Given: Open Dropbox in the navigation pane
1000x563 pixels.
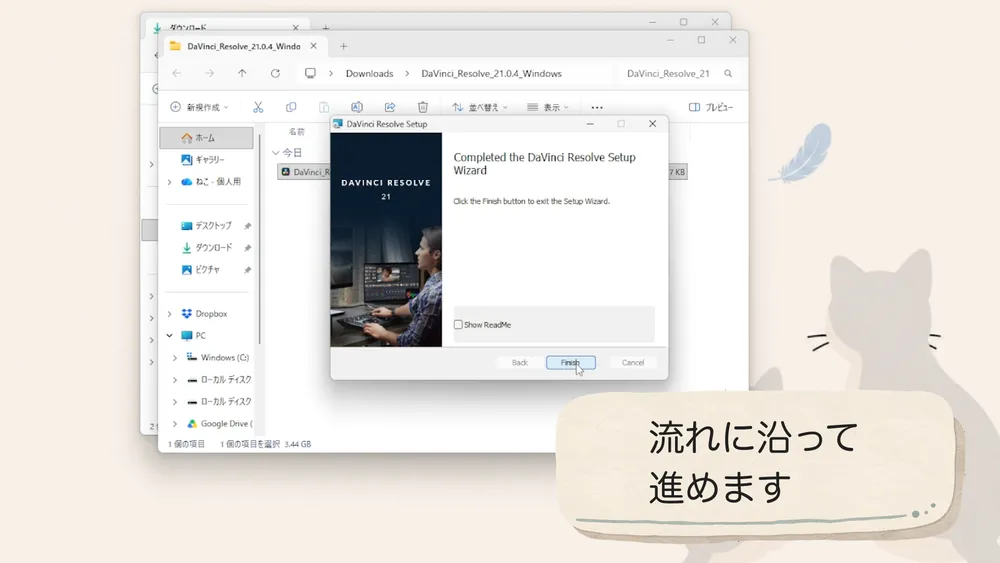Looking at the screenshot, I should pos(204,314).
